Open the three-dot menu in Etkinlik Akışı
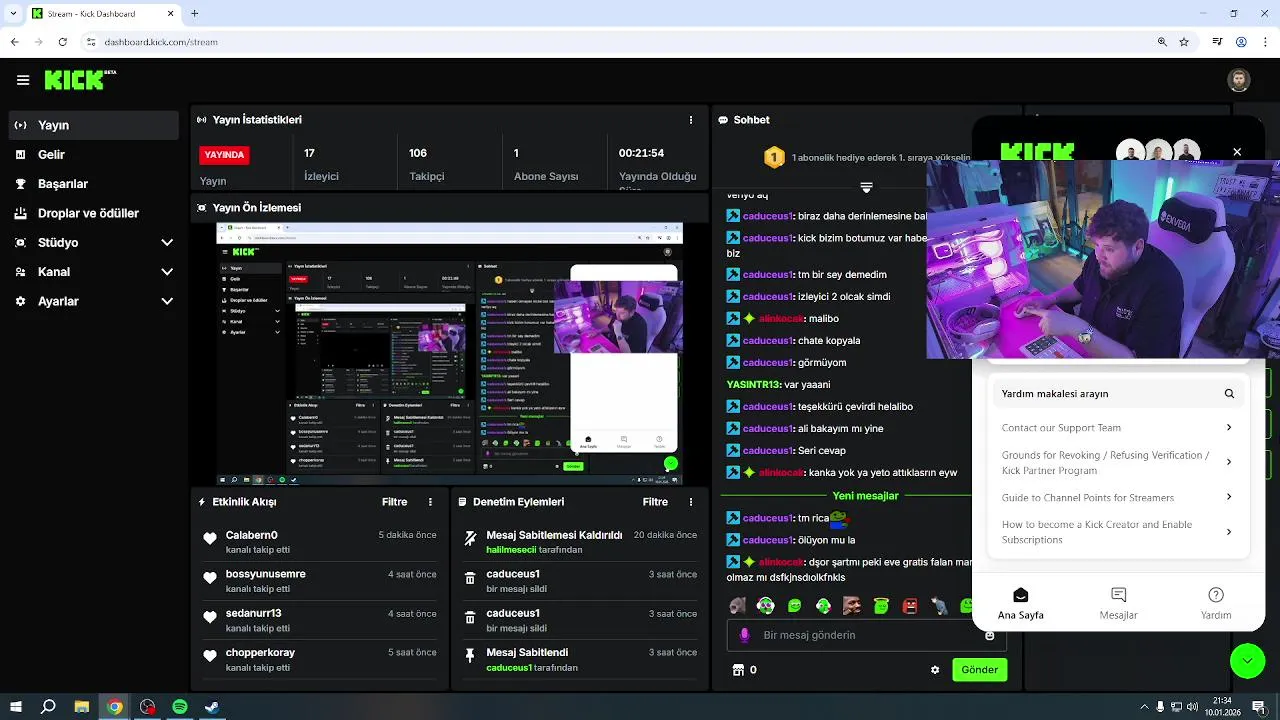This screenshot has width=1280, height=720. [431, 502]
